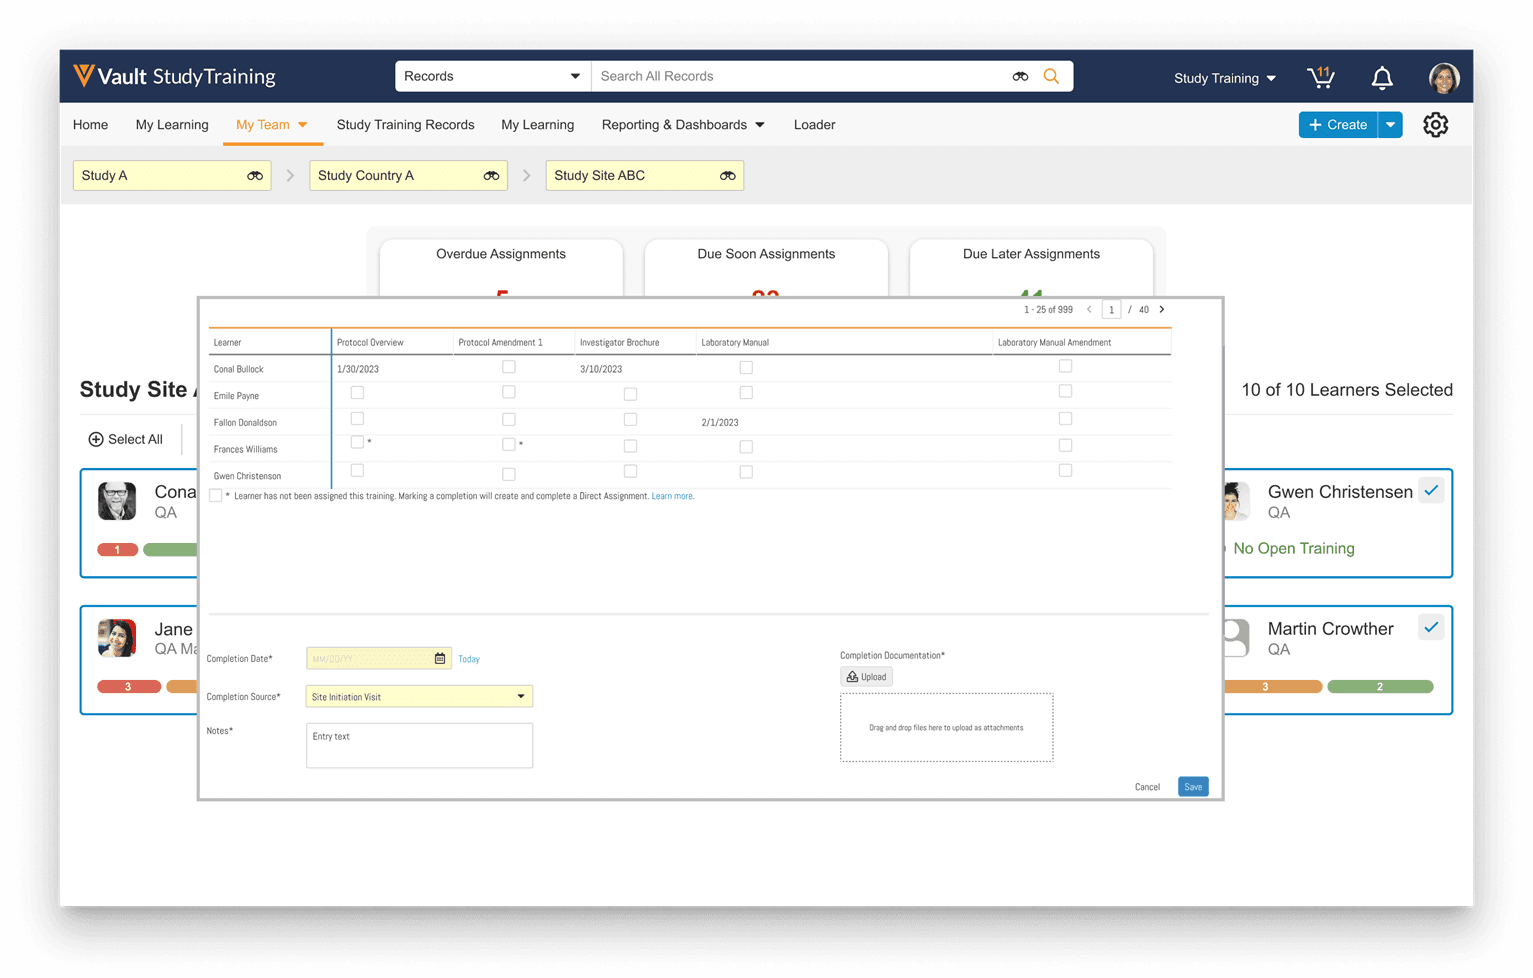Image resolution: width=1533 pixels, height=978 pixels.
Task: Click Select All learners
Action: (126, 439)
